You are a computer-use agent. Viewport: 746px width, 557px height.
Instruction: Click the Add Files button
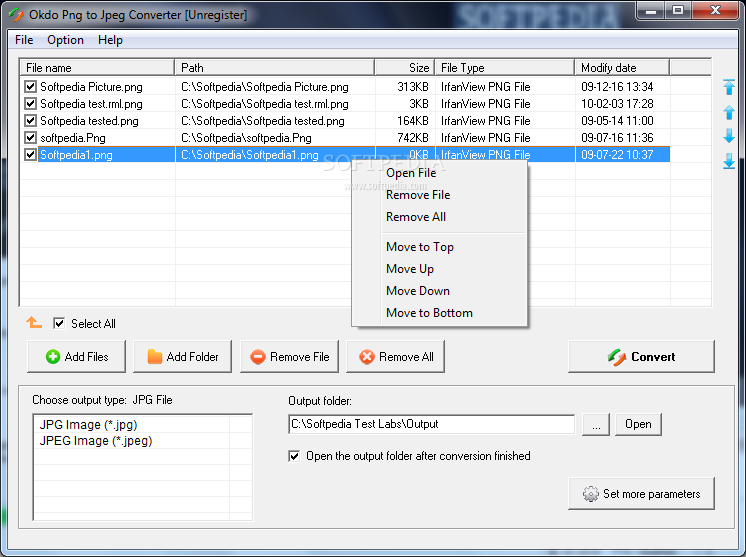pyautogui.click(x=77, y=356)
